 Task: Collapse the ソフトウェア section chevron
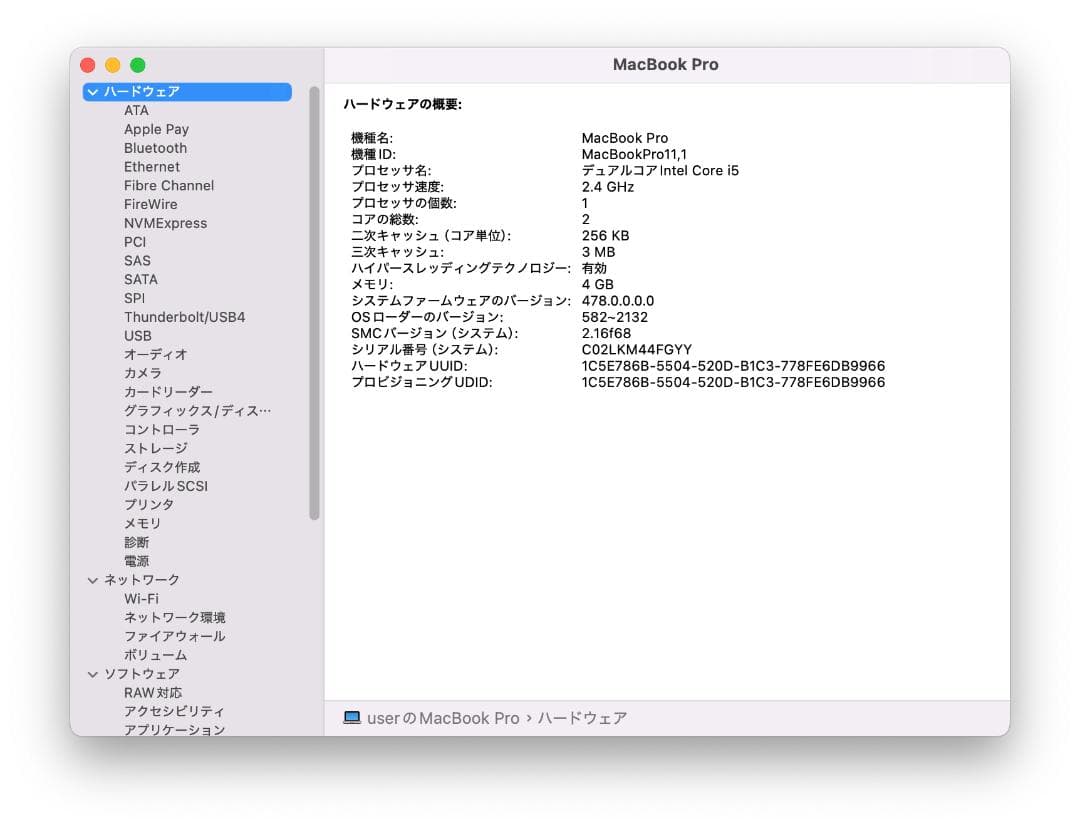tap(93, 674)
